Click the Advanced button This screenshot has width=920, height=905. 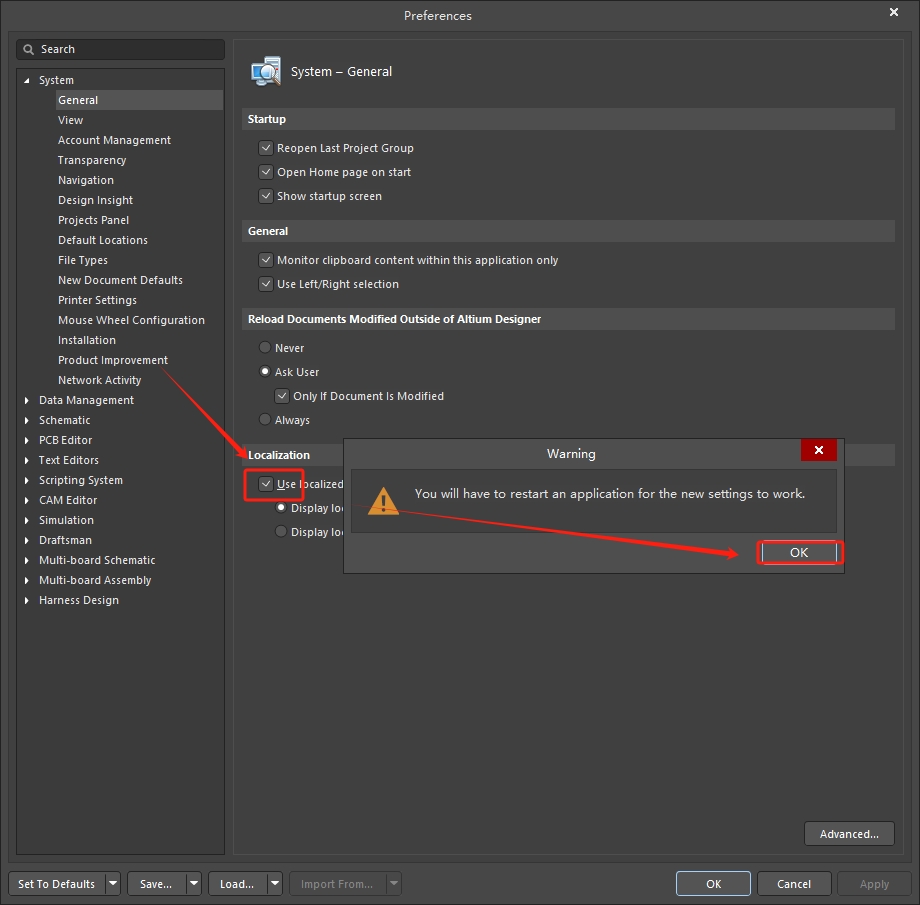pyautogui.click(x=848, y=834)
